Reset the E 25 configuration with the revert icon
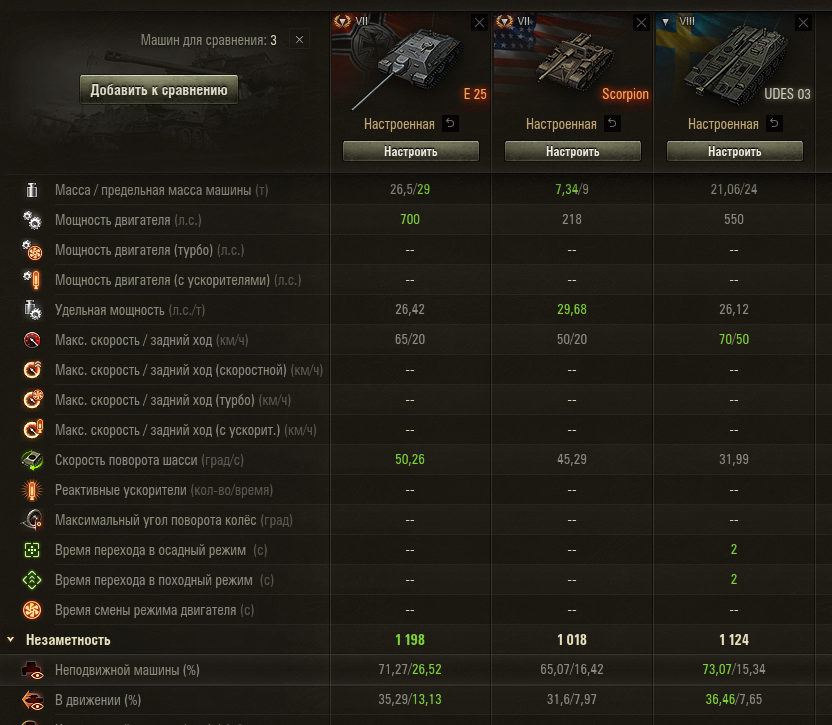The height and width of the screenshot is (725, 832). [451, 124]
